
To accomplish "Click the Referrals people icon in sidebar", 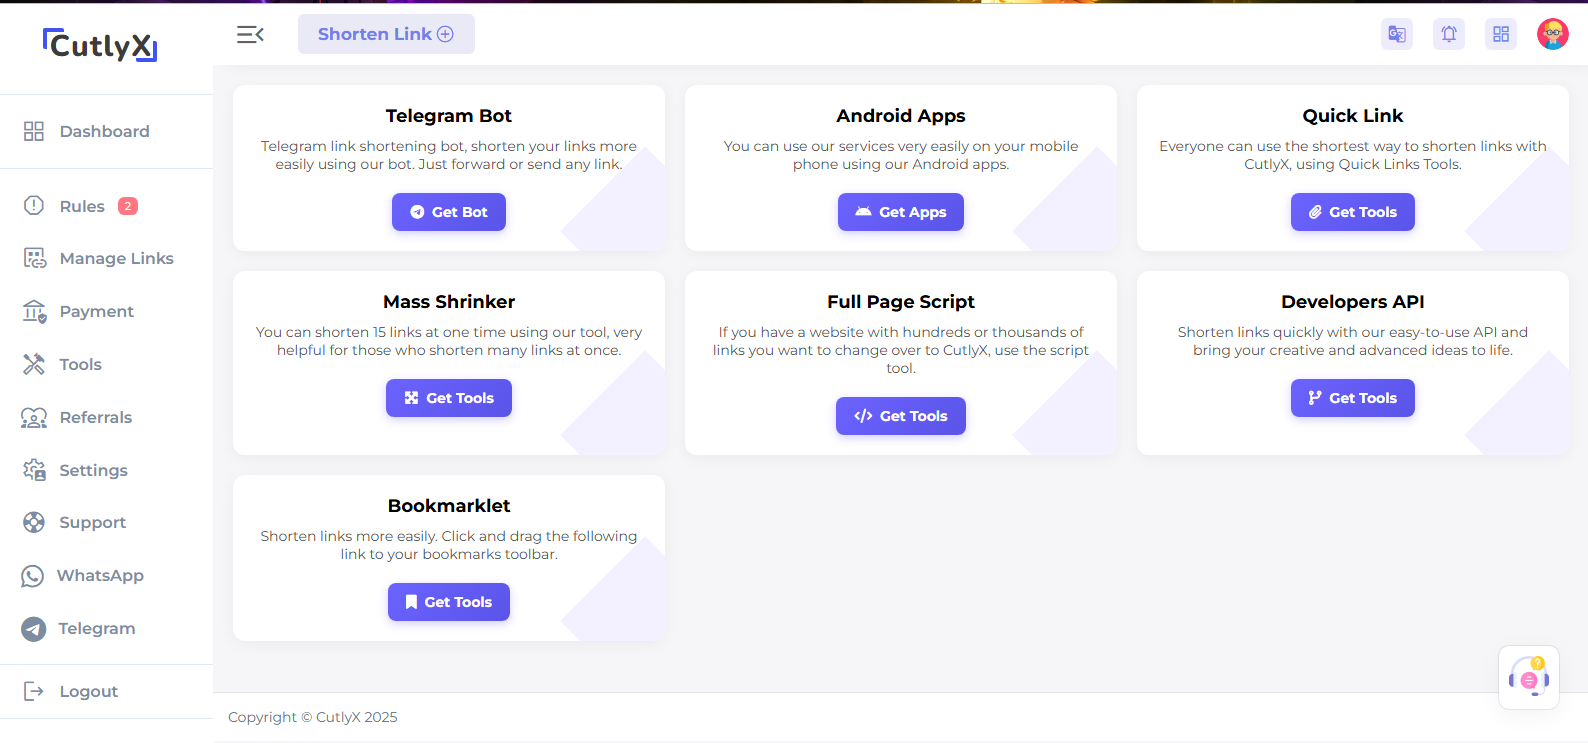I will click(34, 417).
